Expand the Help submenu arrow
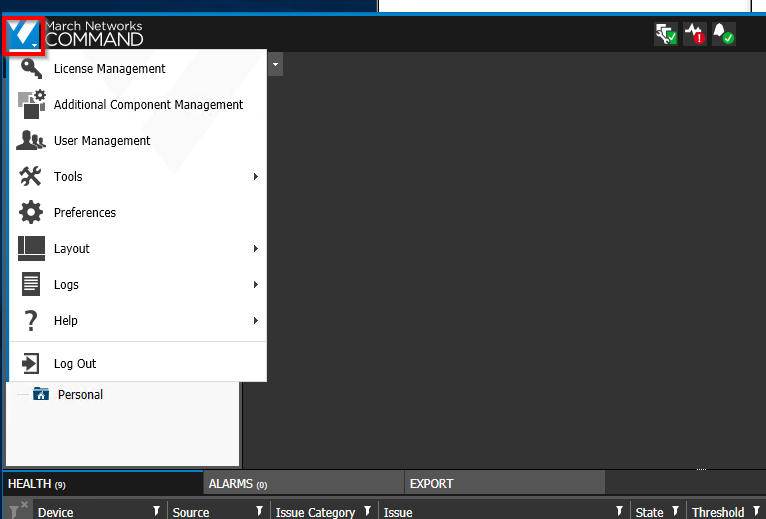The height and width of the screenshot is (519, 766). (x=255, y=321)
